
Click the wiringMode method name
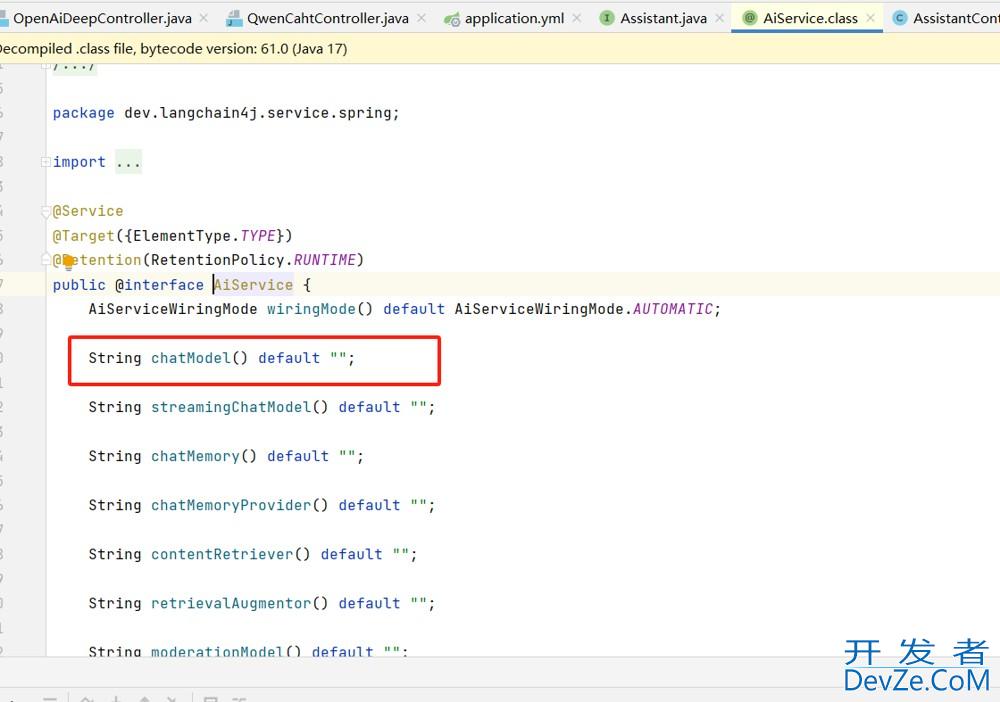(x=311, y=309)
